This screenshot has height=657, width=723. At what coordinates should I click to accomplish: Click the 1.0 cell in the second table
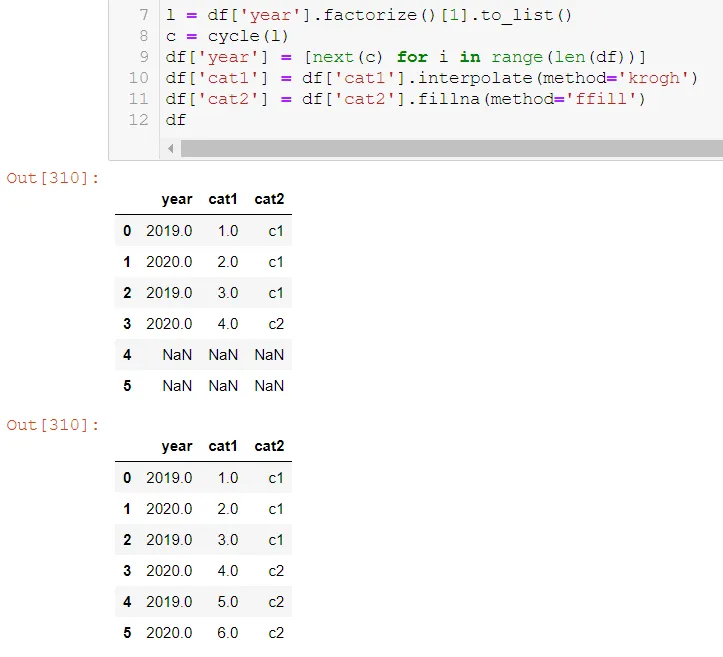pyautogui.click(x=228, y=478)
